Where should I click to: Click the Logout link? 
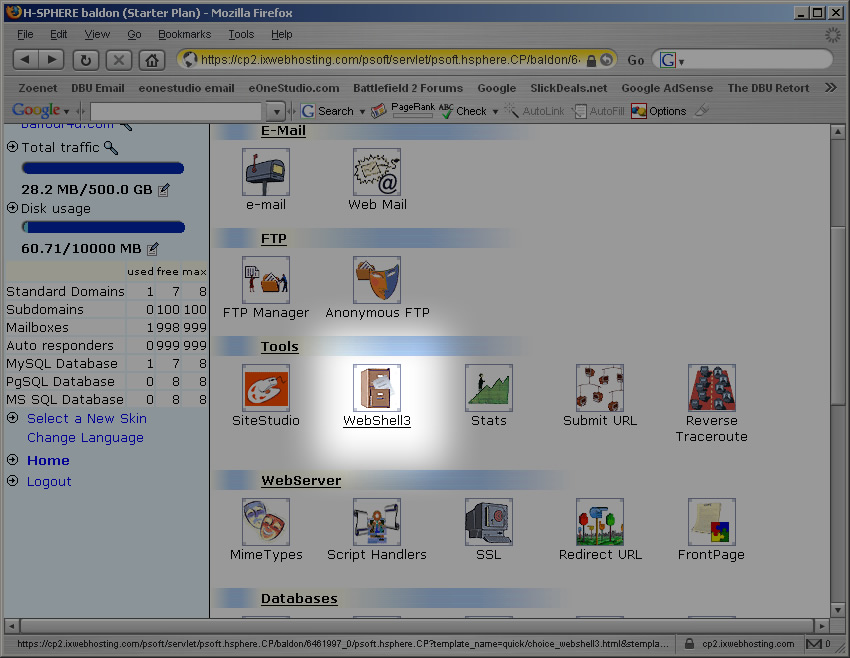point(49,482)
